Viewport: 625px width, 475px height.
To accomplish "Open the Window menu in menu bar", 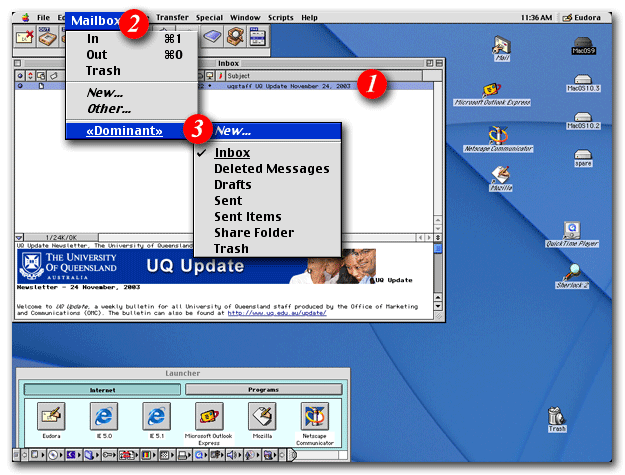I will point(244,18).
